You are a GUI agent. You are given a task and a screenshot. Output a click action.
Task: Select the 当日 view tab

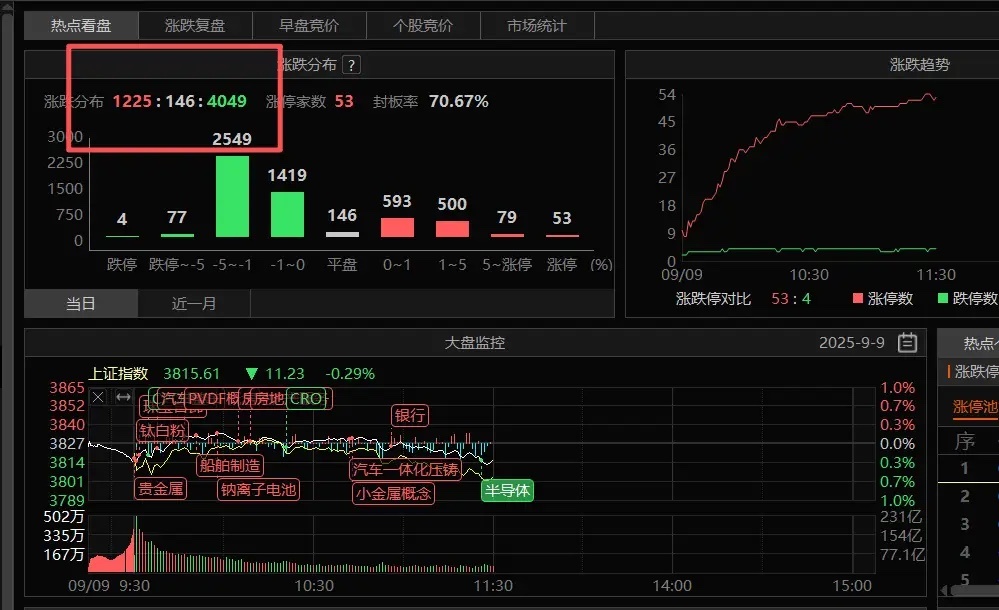coord(81,303)
